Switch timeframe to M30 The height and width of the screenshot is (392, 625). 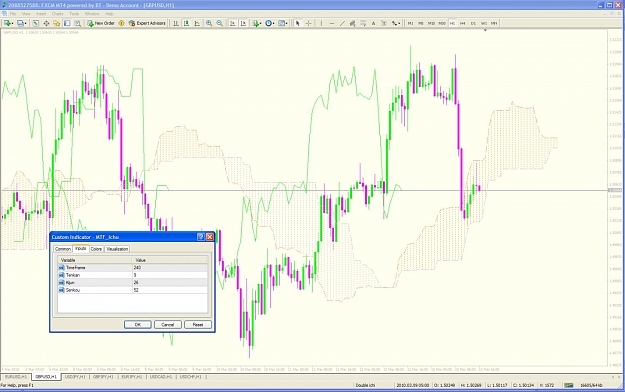pyautogui.click(x=442, y=24)
